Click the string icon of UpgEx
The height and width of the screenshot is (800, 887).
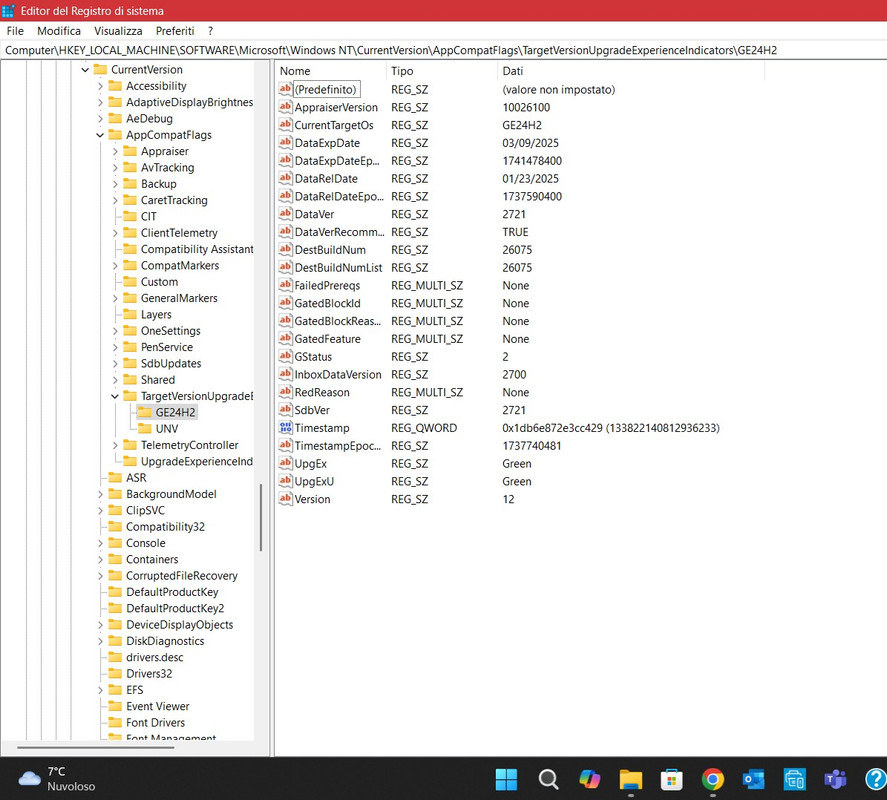tap(286, 463)
